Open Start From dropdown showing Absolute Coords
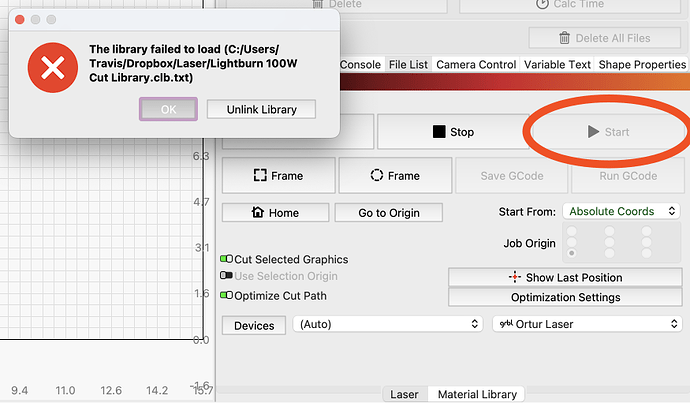Image resolution: width=690 pixels, height=403 pixels. 621,211
